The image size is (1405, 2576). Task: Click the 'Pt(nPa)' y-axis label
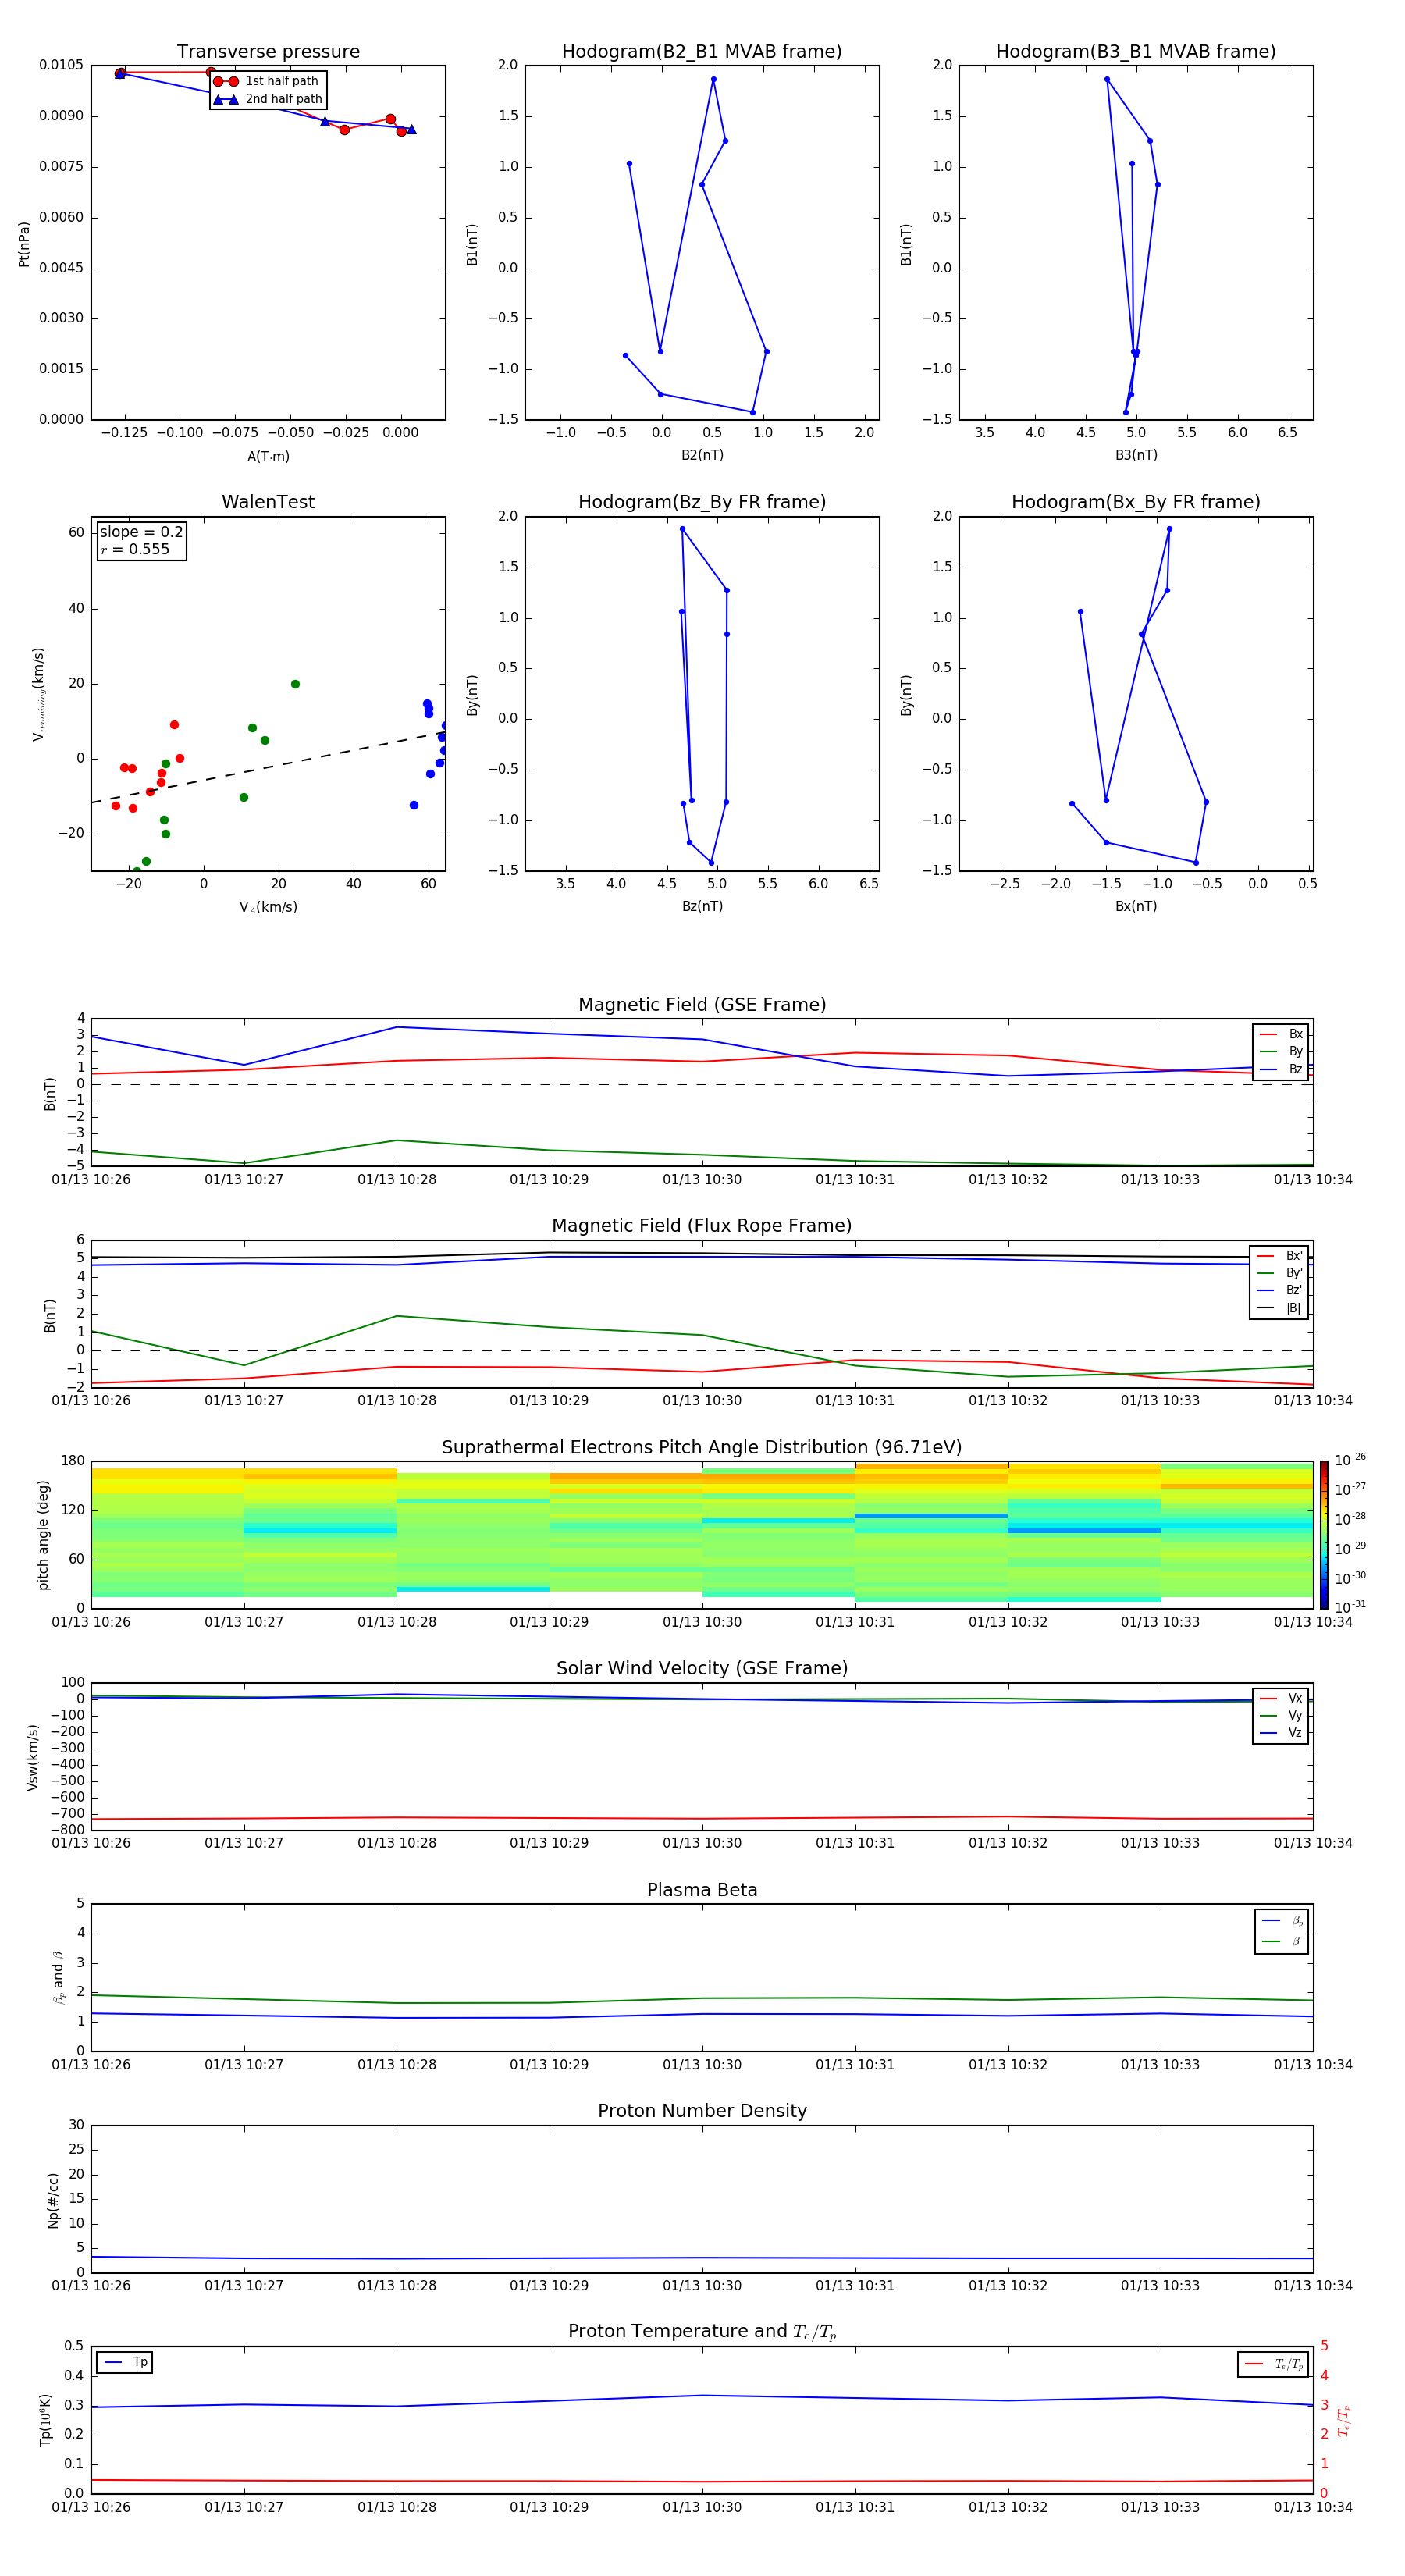[x=24, y=243]
